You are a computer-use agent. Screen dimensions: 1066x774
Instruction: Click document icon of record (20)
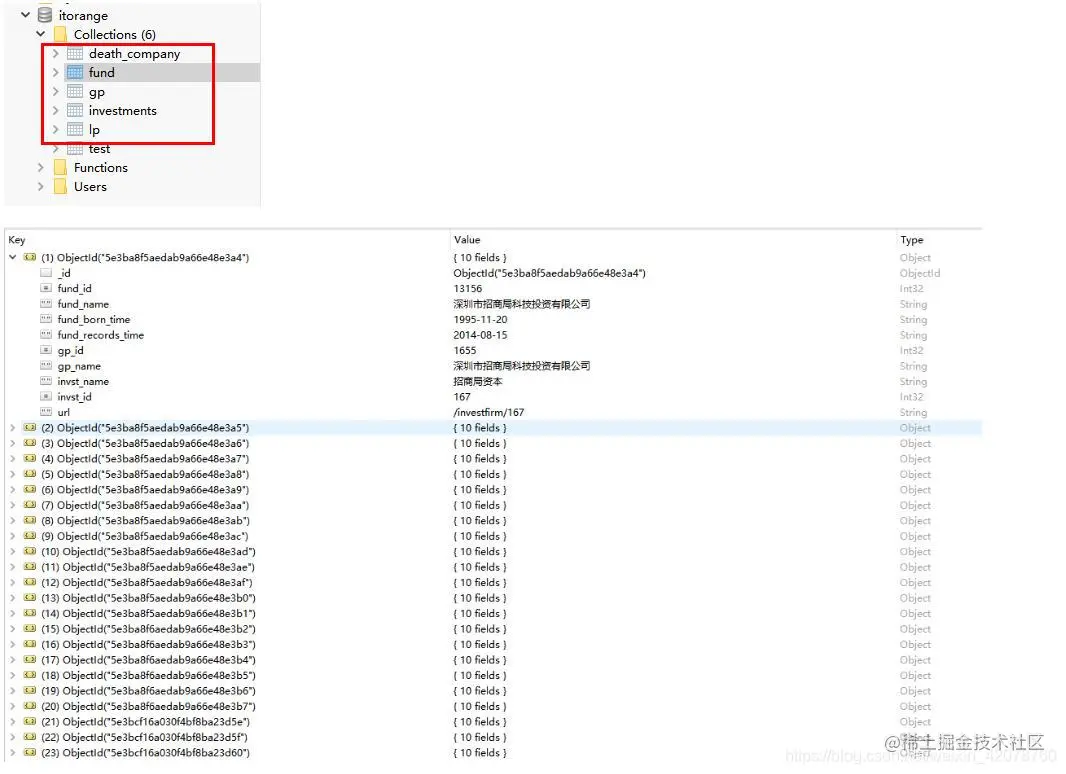click(30, 706)
